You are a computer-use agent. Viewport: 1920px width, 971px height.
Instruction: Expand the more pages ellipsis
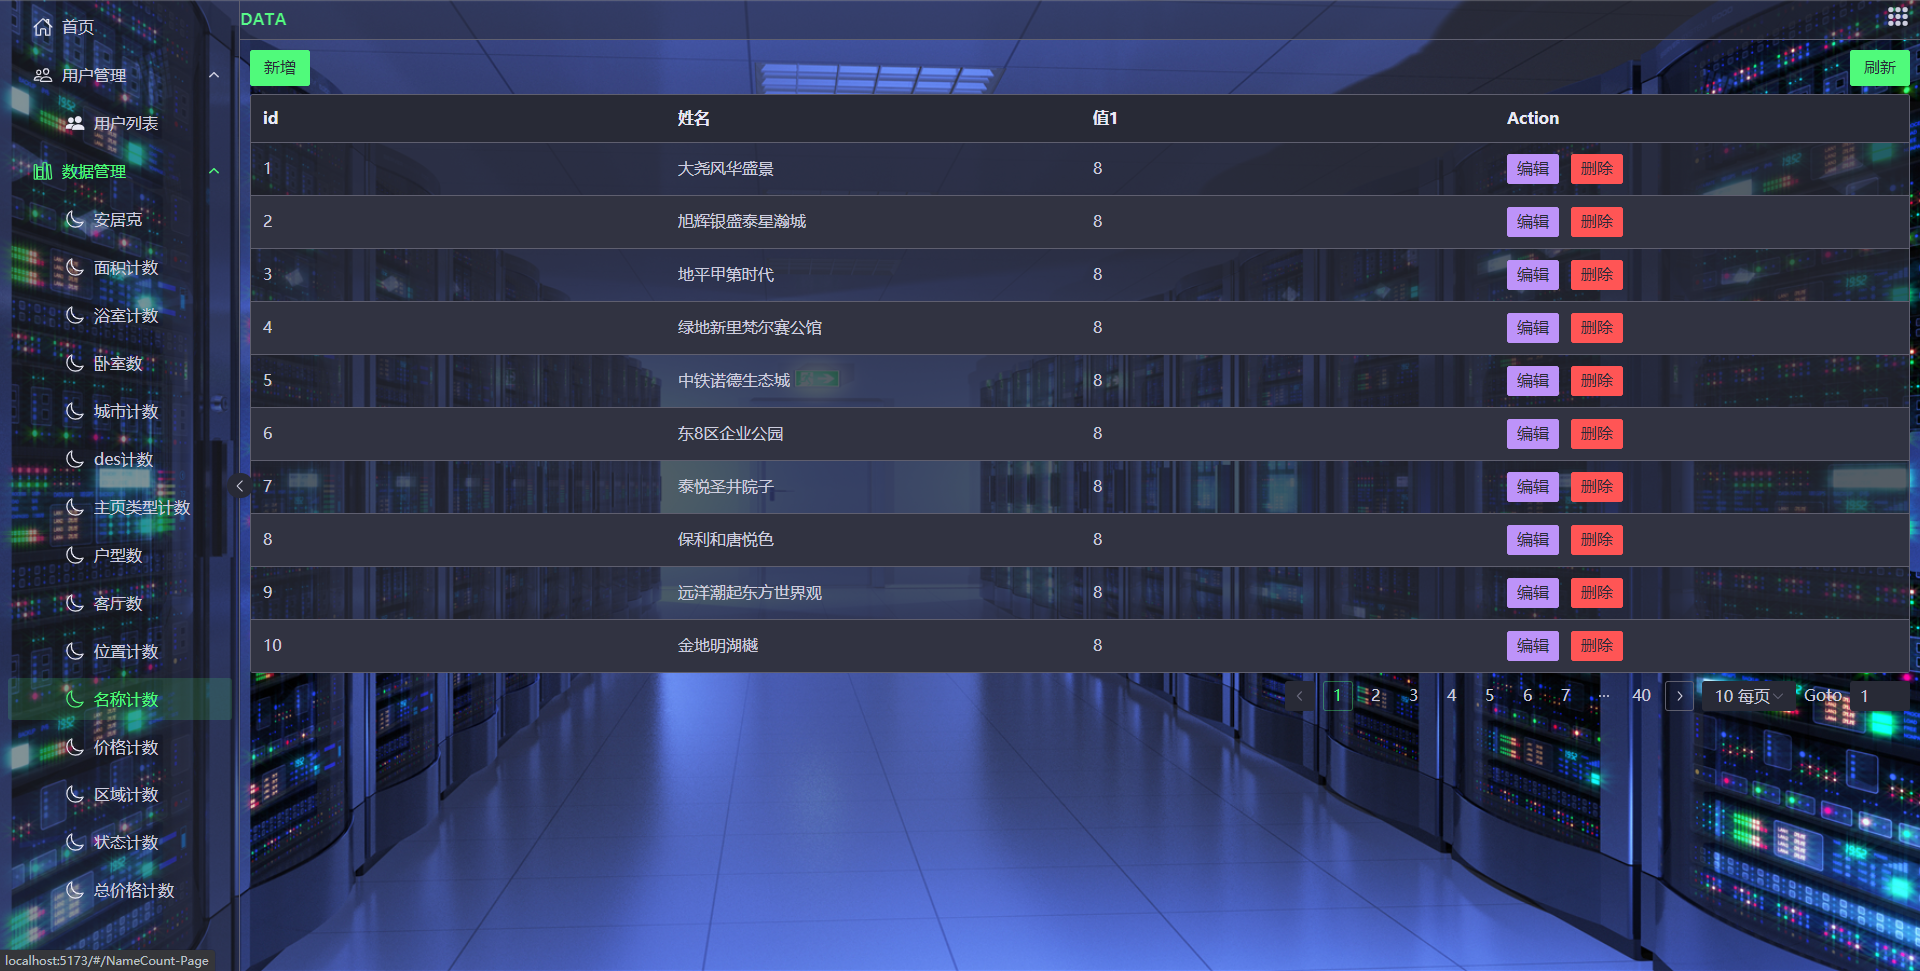(1604, 696)
